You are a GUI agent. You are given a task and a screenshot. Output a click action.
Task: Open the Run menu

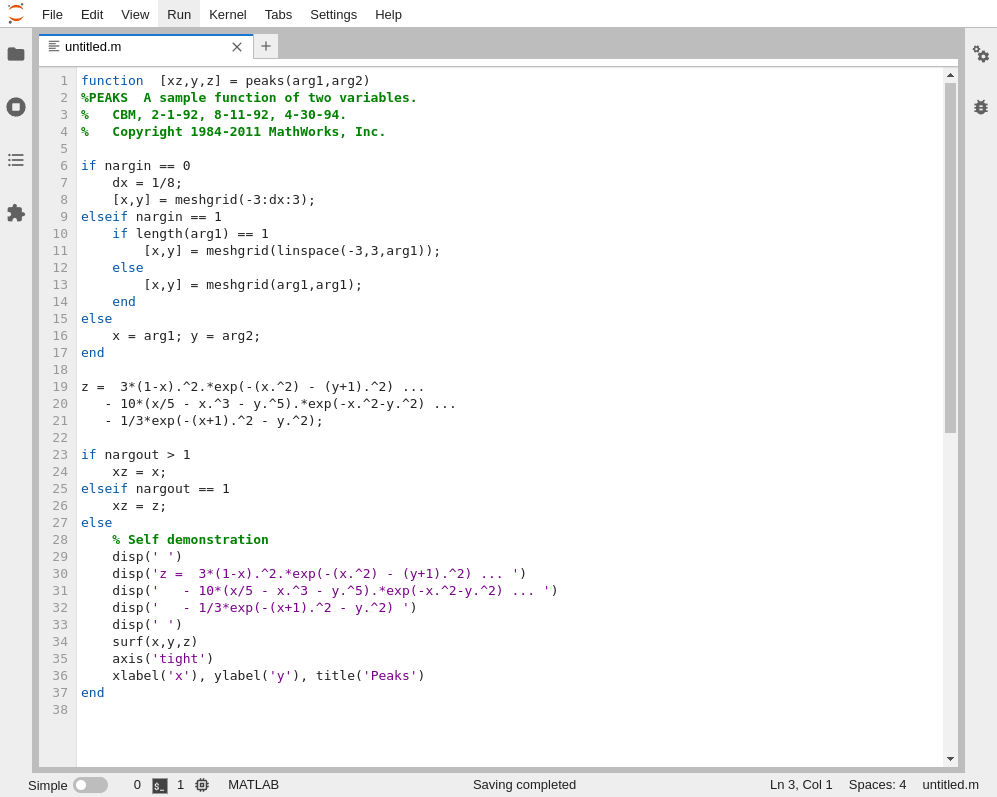[x=178, y=14]
